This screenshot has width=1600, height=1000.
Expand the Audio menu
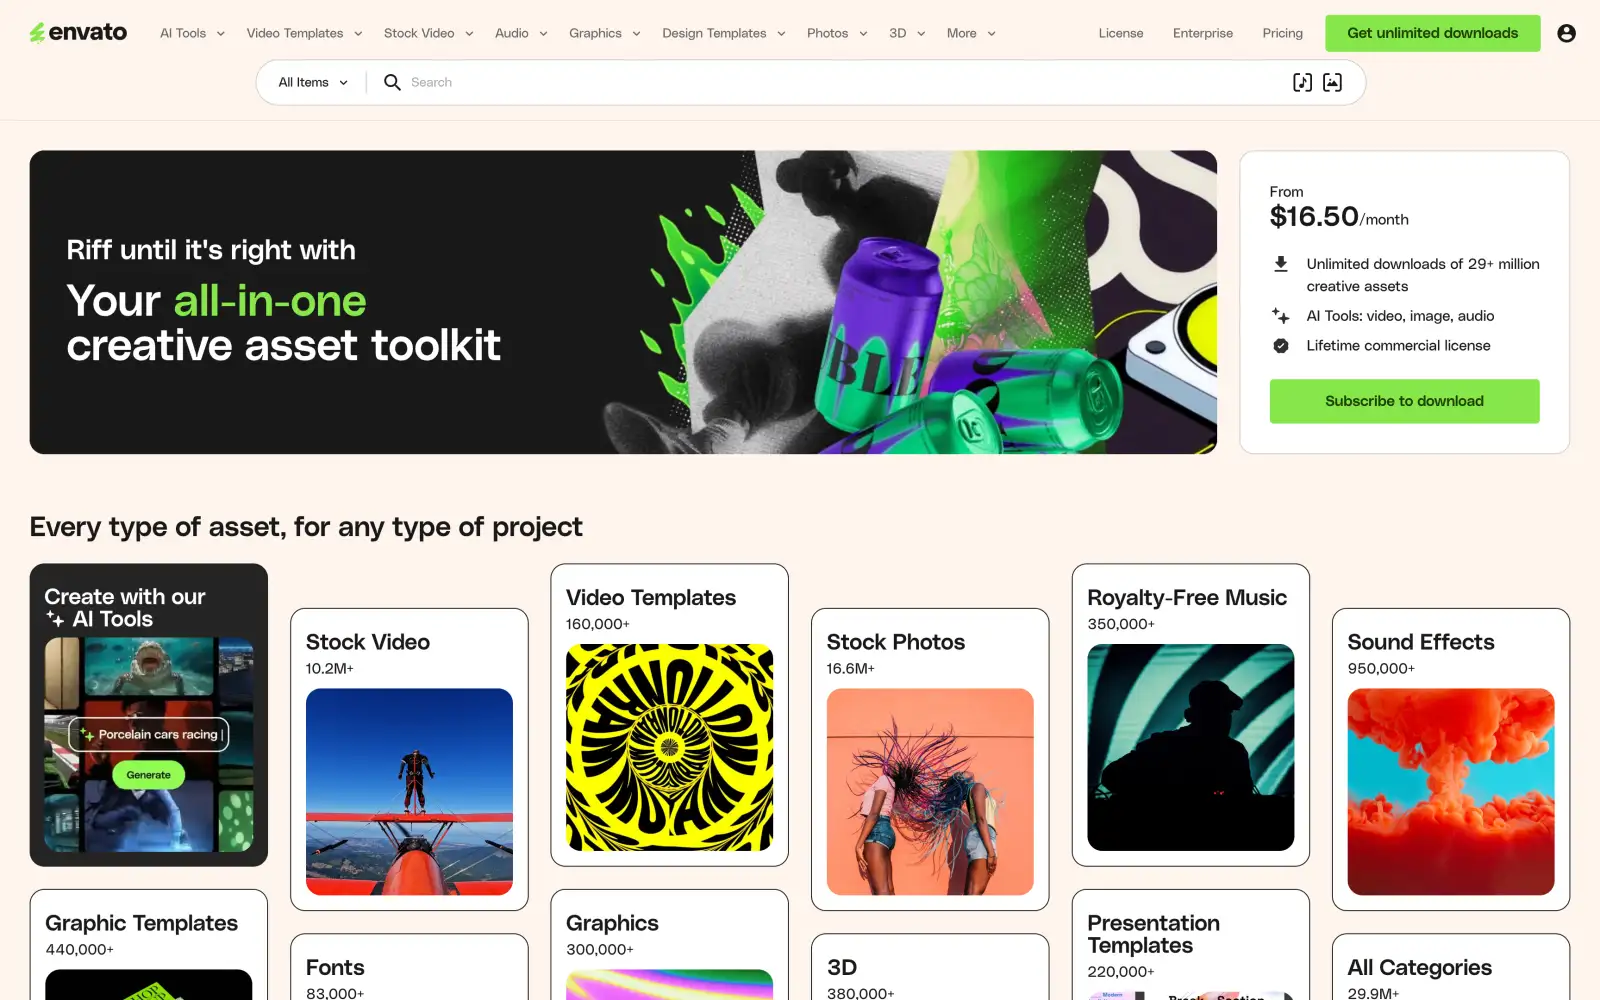coord(521,33)
